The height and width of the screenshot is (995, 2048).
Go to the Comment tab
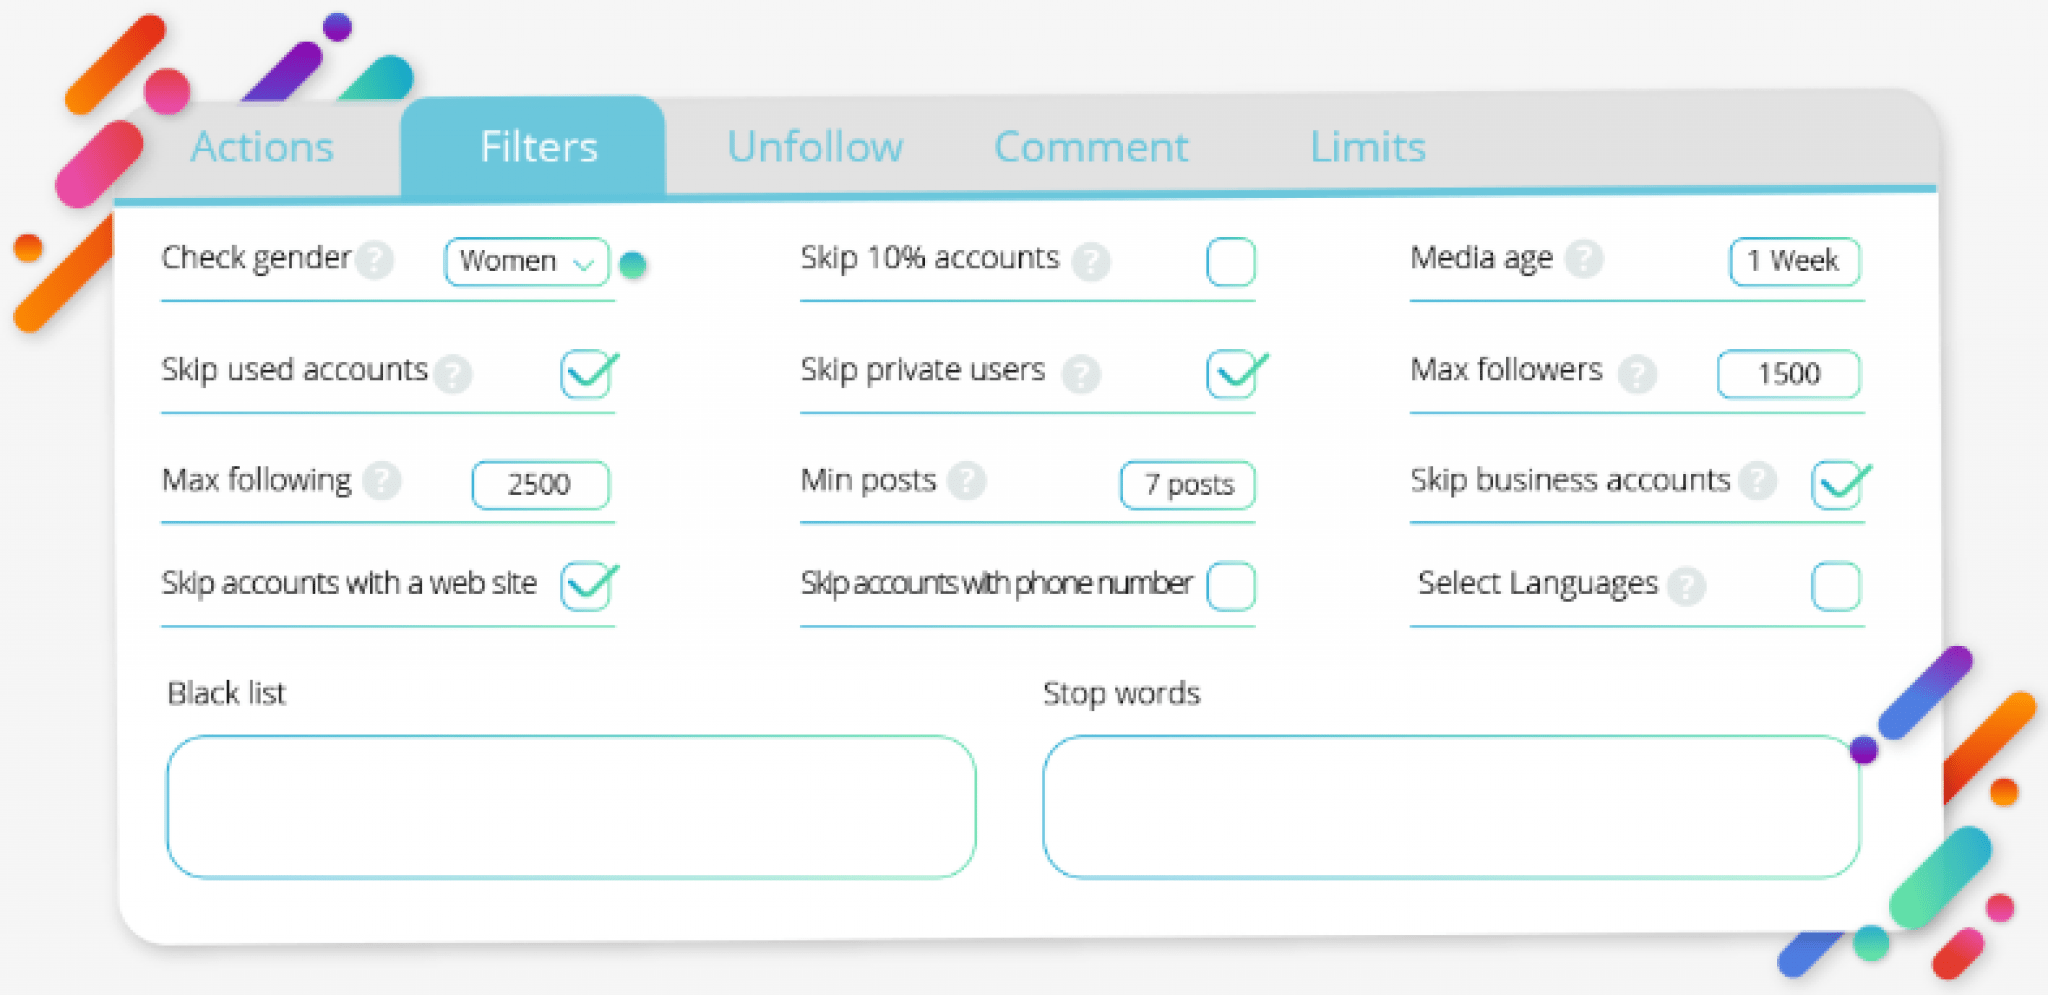1091,147
